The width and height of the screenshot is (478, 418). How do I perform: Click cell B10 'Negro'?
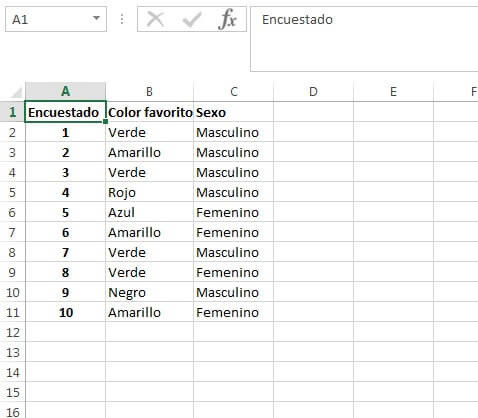coord(149,292)
